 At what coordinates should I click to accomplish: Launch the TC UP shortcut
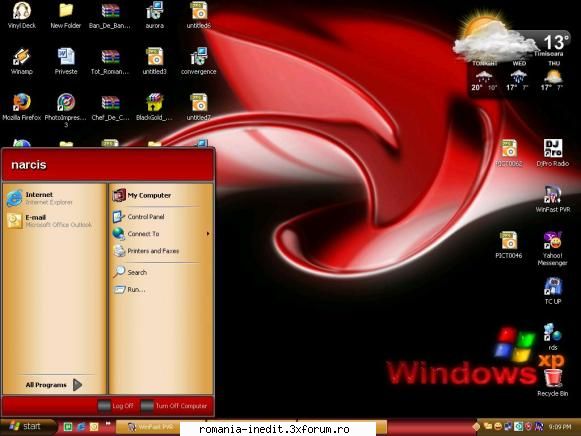(x=553, y=291)
